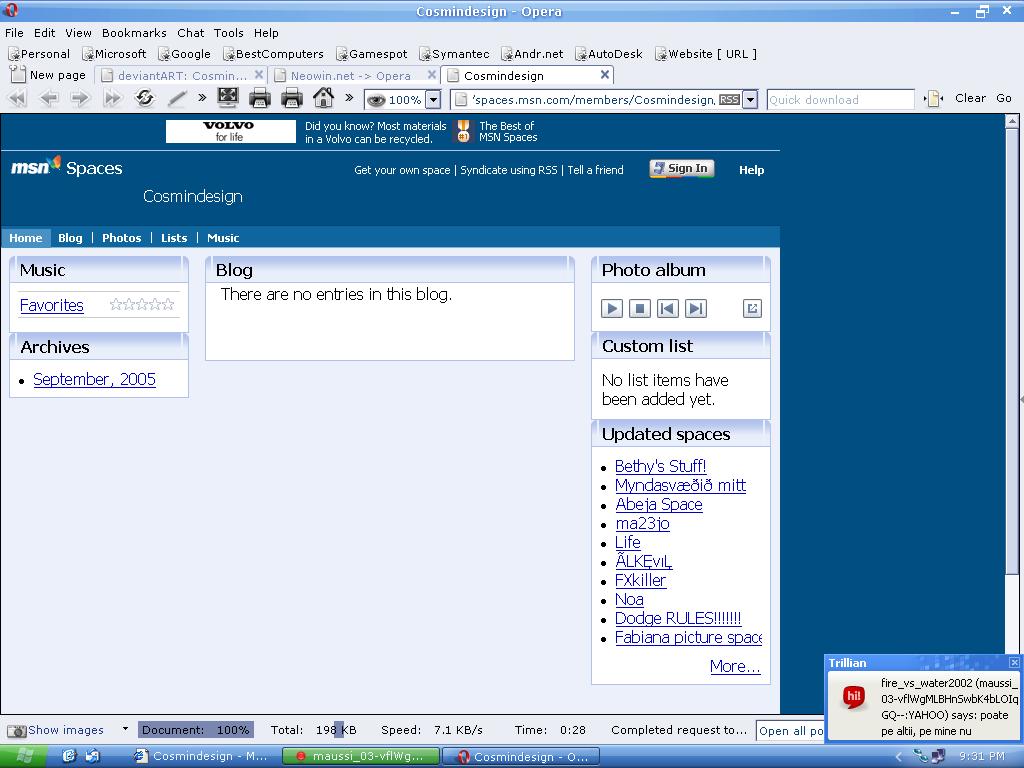
Task: Click the Clear button
Action: tap(970, 98)
